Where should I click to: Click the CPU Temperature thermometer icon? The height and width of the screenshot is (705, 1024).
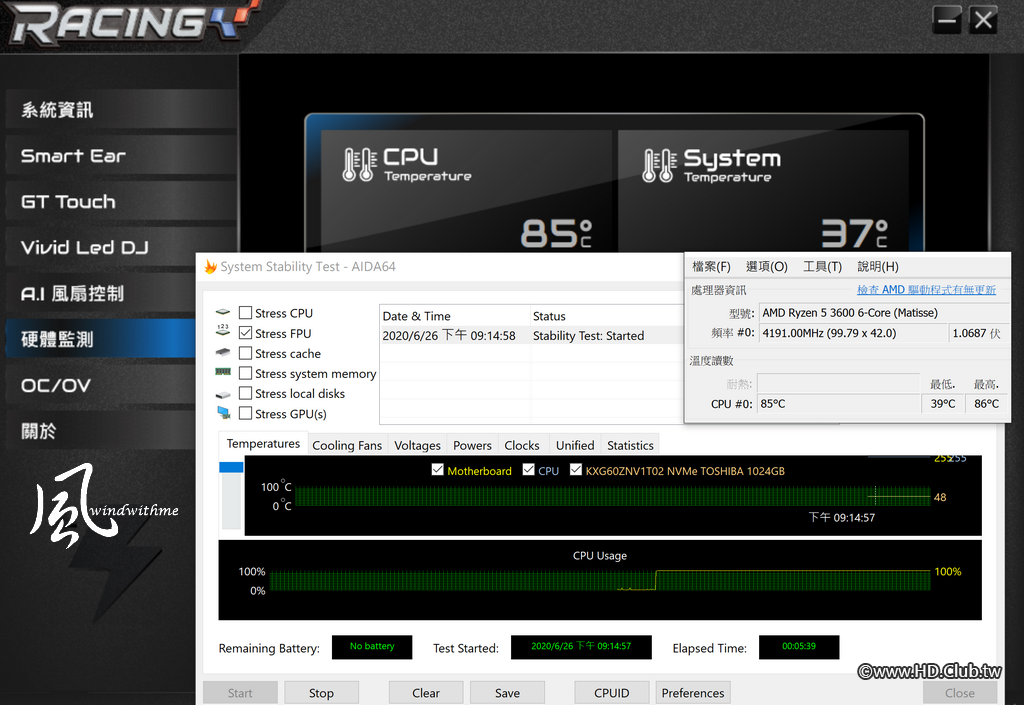pyautogui.click(x=359, y=164)
